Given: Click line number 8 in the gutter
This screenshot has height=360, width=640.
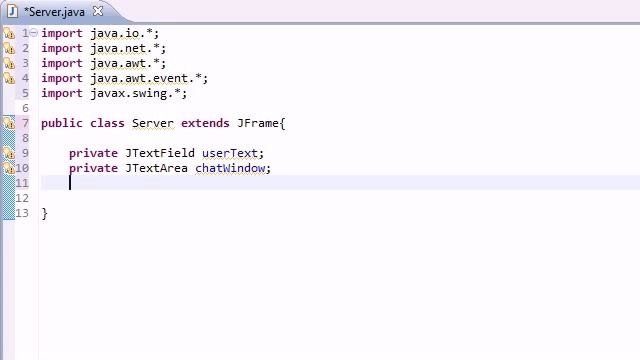Looking at the screenshot, I should (x=25, y=138).
